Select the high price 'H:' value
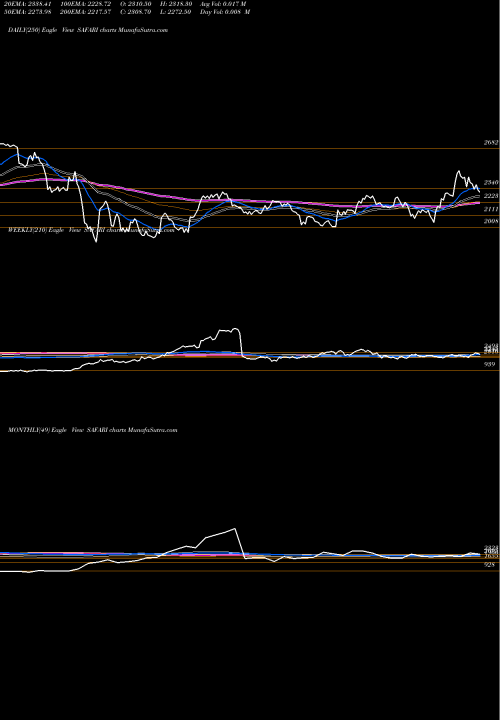Viewport: 500px width, 720px height. [176, 4]
